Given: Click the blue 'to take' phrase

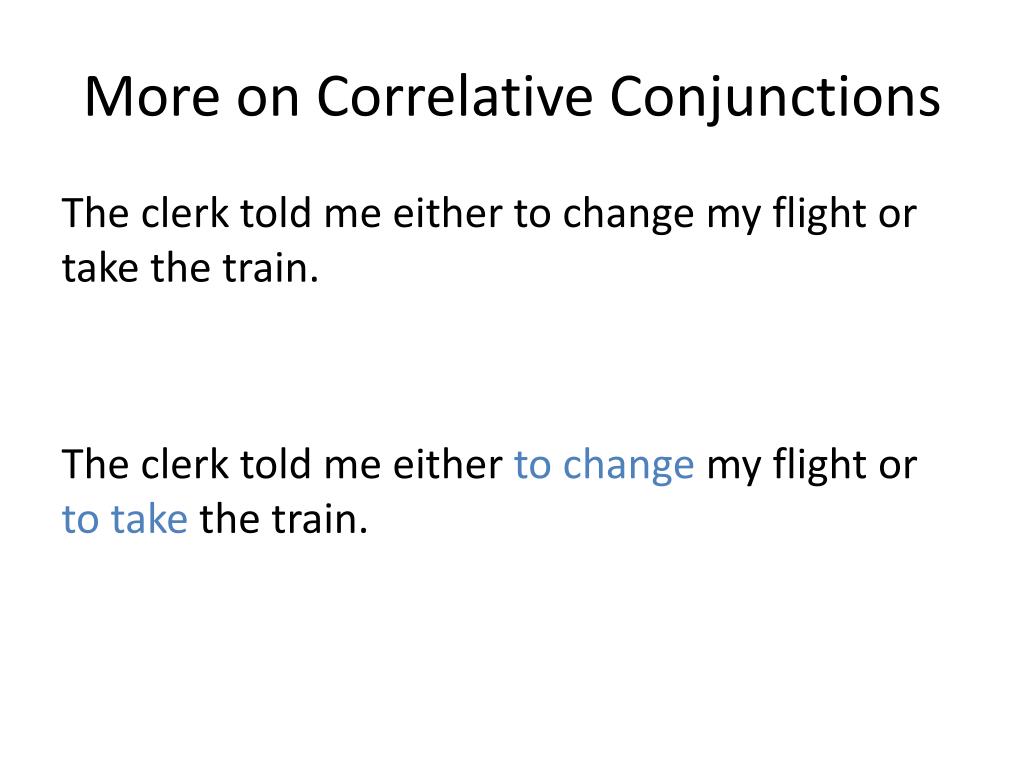Looking at the screenshot, I should (x=125, y=520).
